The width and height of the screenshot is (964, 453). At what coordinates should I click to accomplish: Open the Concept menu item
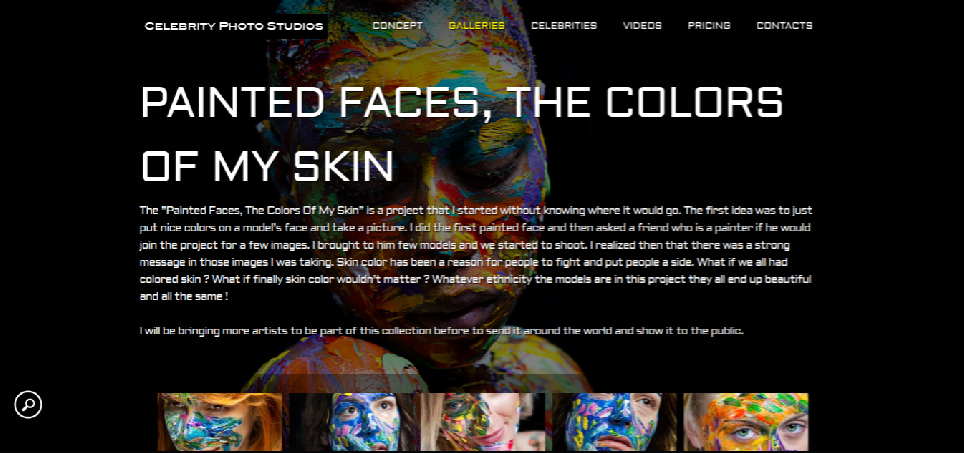397,26
